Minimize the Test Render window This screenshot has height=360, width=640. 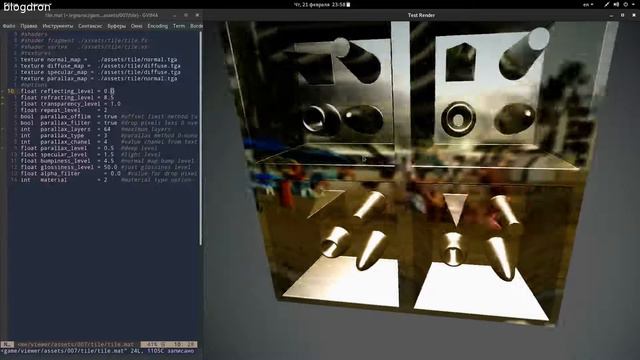tap(611, 15)
